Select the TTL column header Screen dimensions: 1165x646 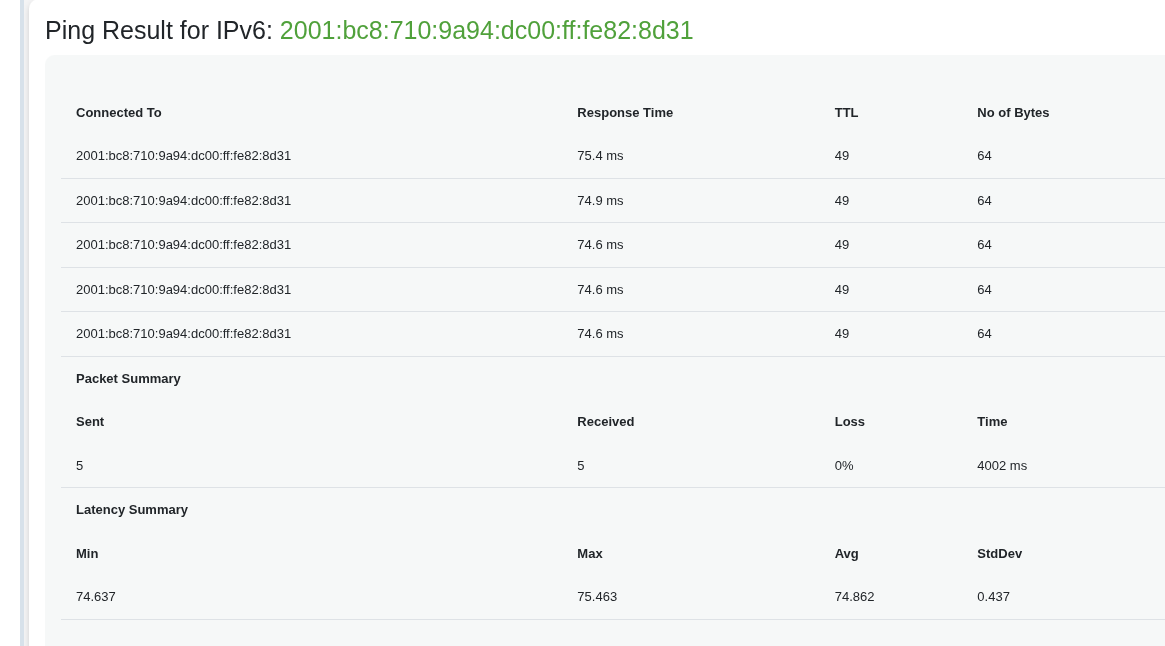click(x=846, y=113)
